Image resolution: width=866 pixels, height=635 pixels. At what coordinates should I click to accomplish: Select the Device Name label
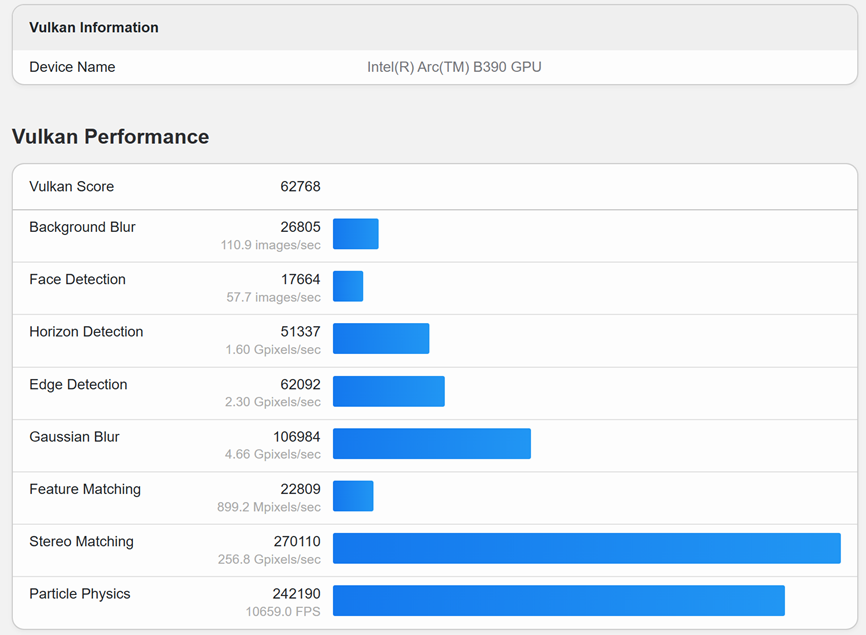pyautogui.click(x=72, y=67)
